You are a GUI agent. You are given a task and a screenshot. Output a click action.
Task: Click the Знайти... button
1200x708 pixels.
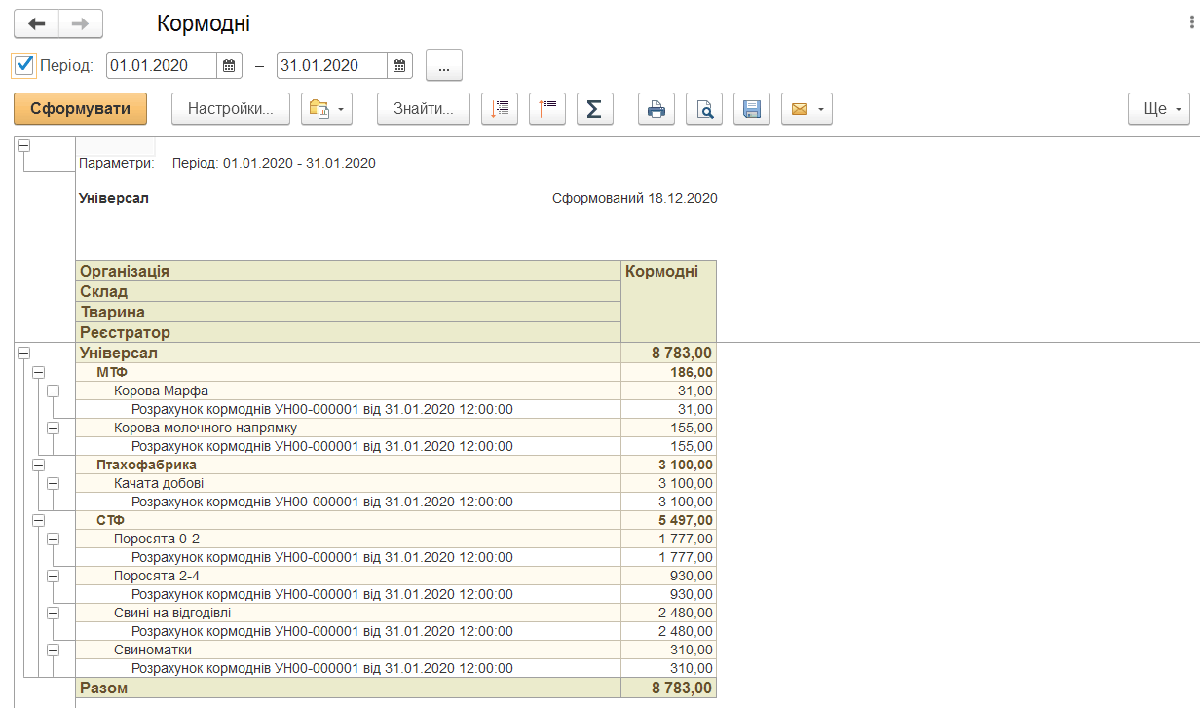click(x=423, y=109)
